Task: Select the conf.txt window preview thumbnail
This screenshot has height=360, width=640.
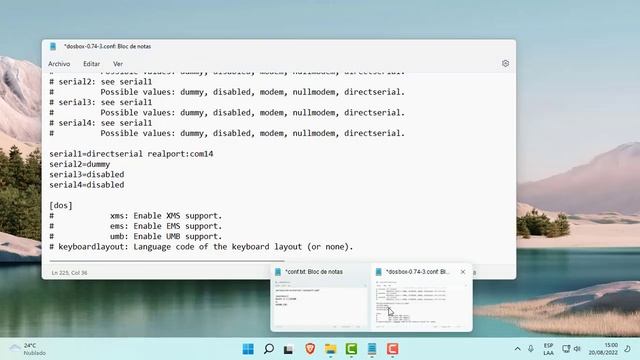Action: click(x=320, y=304)
